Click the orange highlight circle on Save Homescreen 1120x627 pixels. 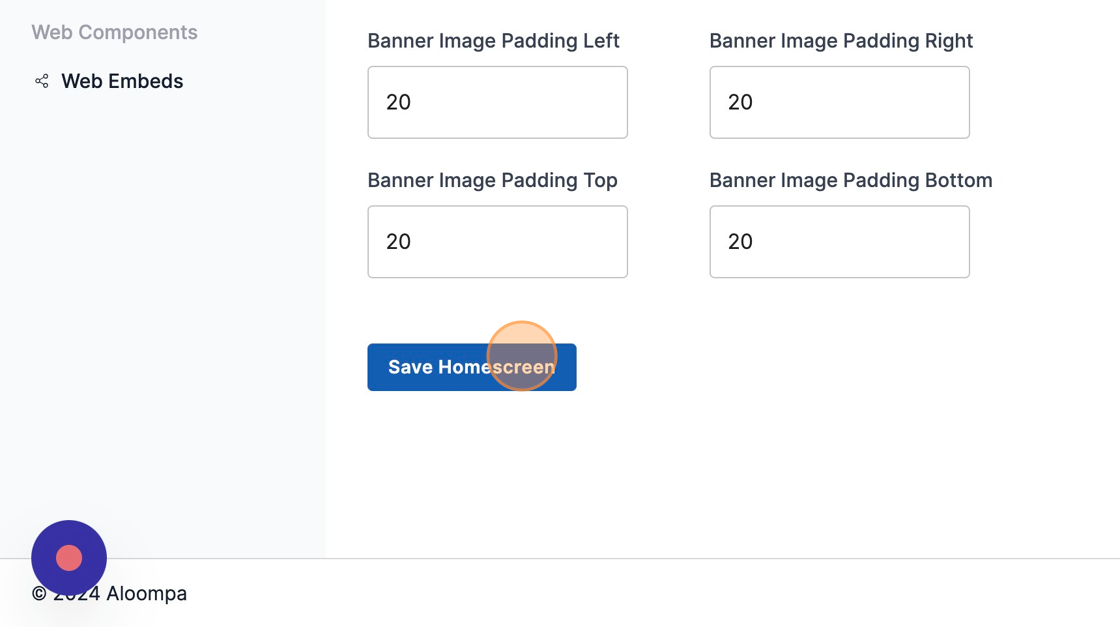521,355
